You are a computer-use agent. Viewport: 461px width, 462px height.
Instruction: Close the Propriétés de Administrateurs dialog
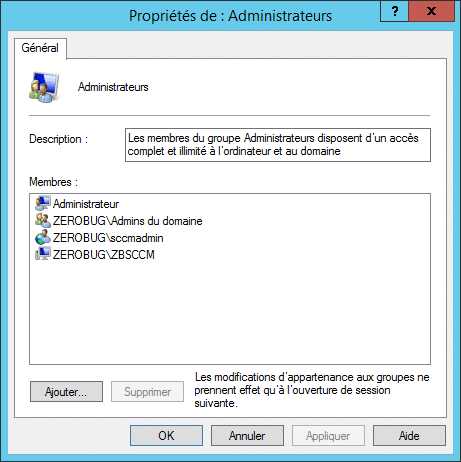[431, 11]
